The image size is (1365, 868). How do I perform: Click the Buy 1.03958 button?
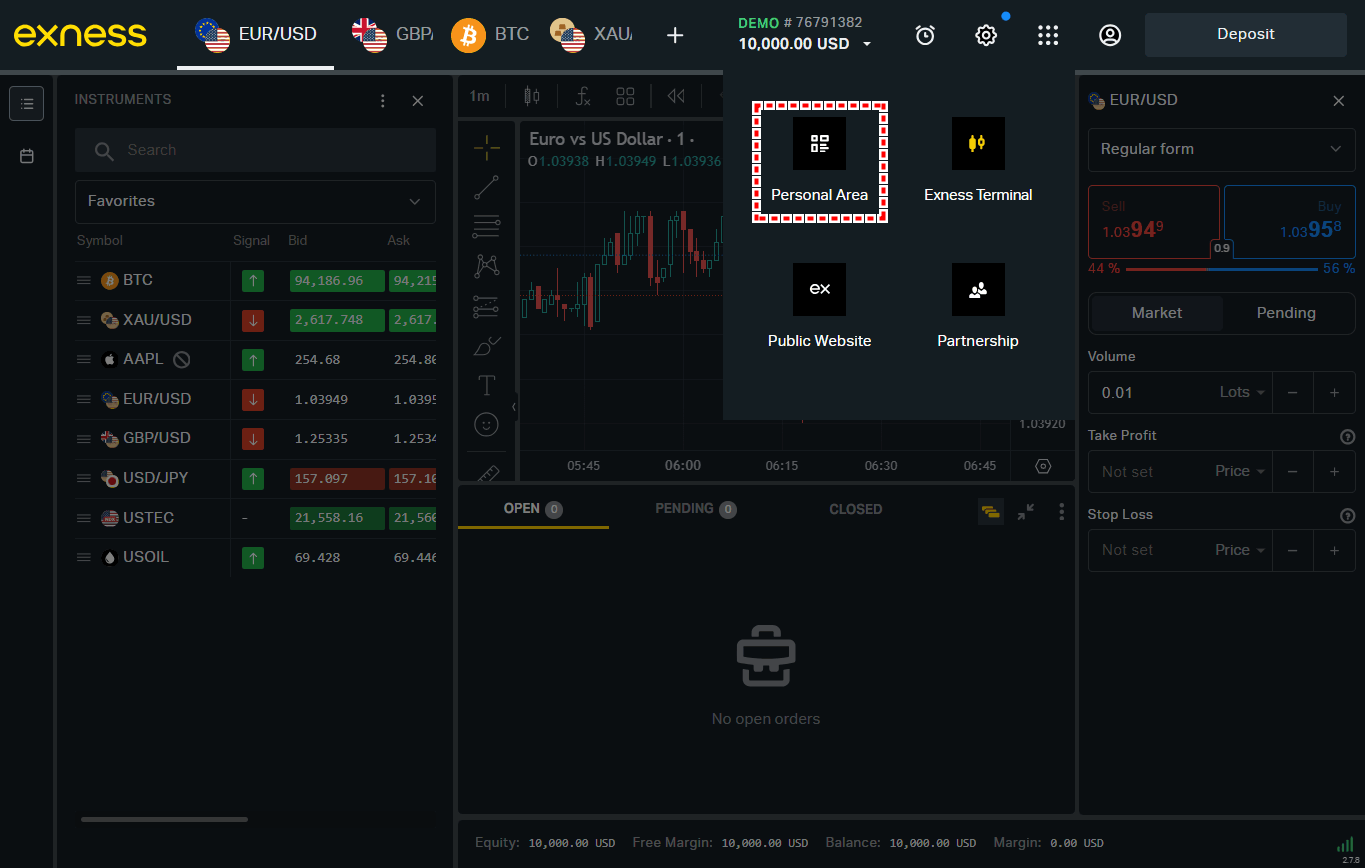(1290, 223)
